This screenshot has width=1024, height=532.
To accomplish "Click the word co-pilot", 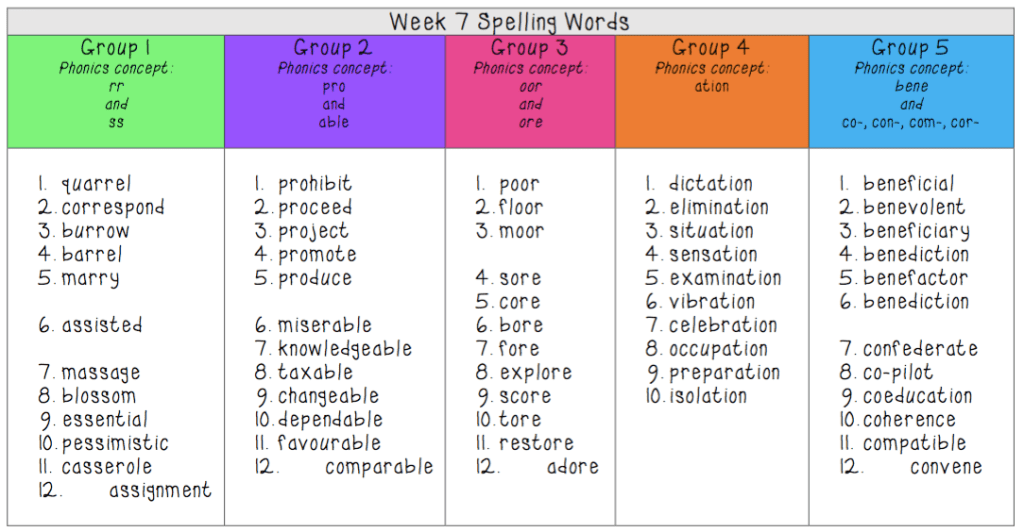I will [x=898, y=373].
